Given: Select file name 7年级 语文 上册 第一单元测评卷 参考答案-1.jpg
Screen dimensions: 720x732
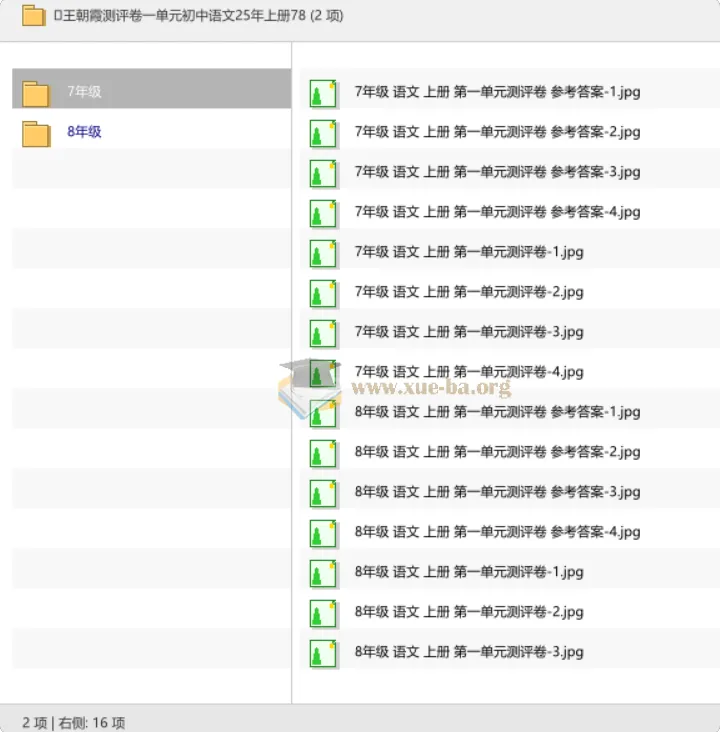Looking at the screenshot, I should point(497,92).
